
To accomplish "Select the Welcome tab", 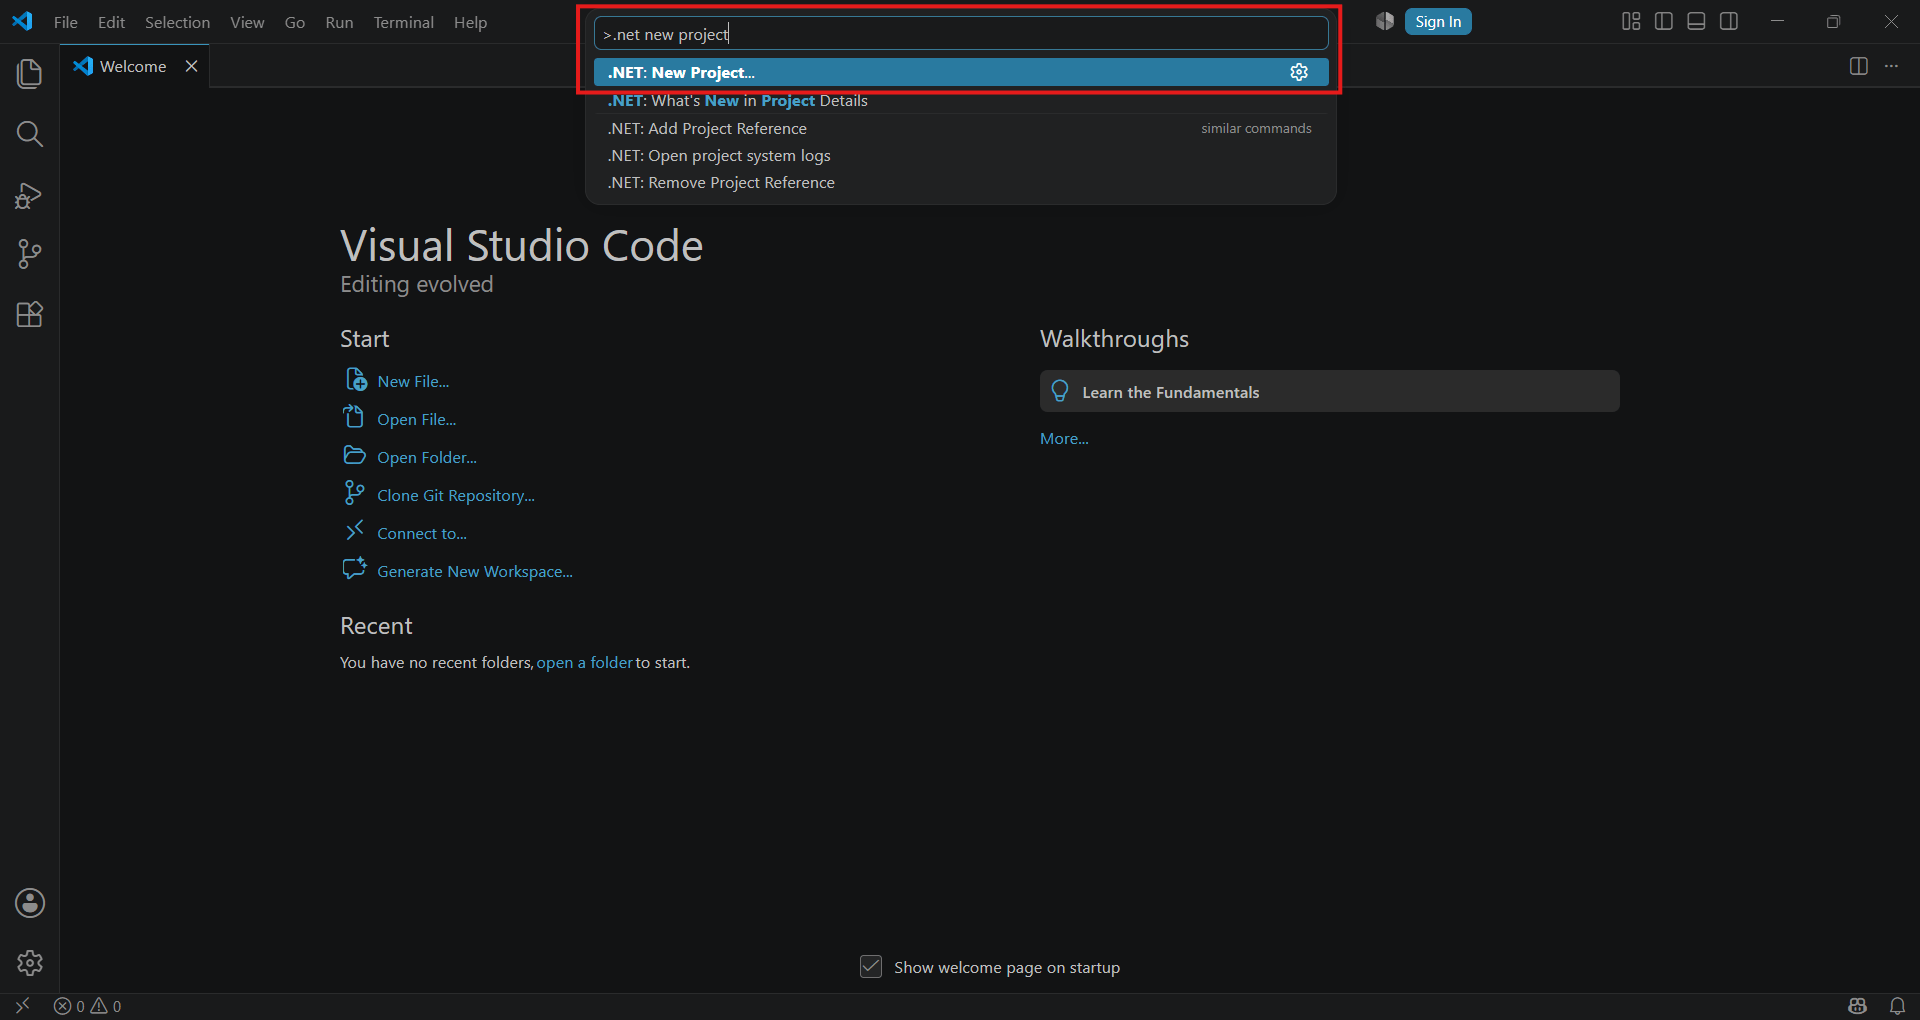I will pos(133,66).
